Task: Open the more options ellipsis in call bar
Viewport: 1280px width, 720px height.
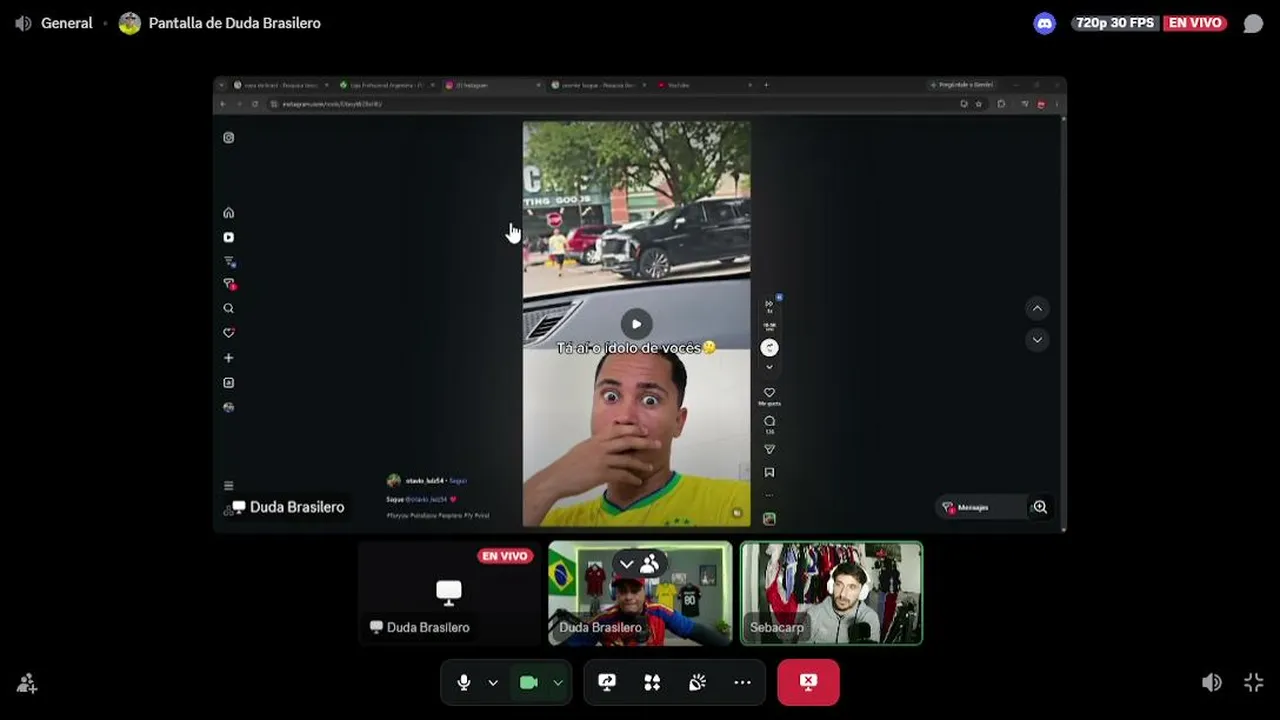Action: [x=742, y=682]
